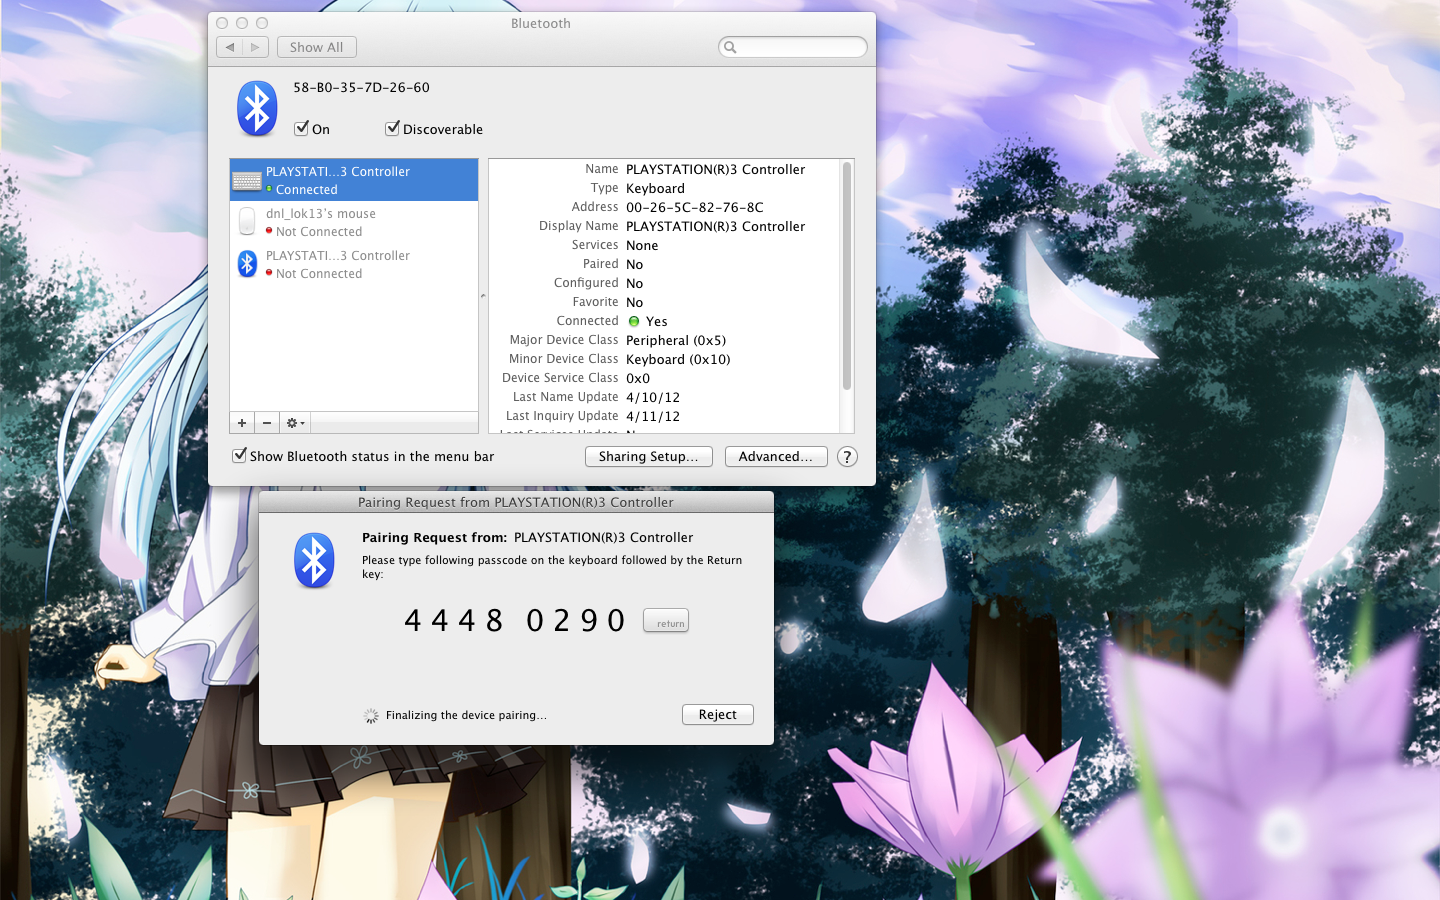
Task: Click the Bluetooth window title bar text
Action: (541, 23)
